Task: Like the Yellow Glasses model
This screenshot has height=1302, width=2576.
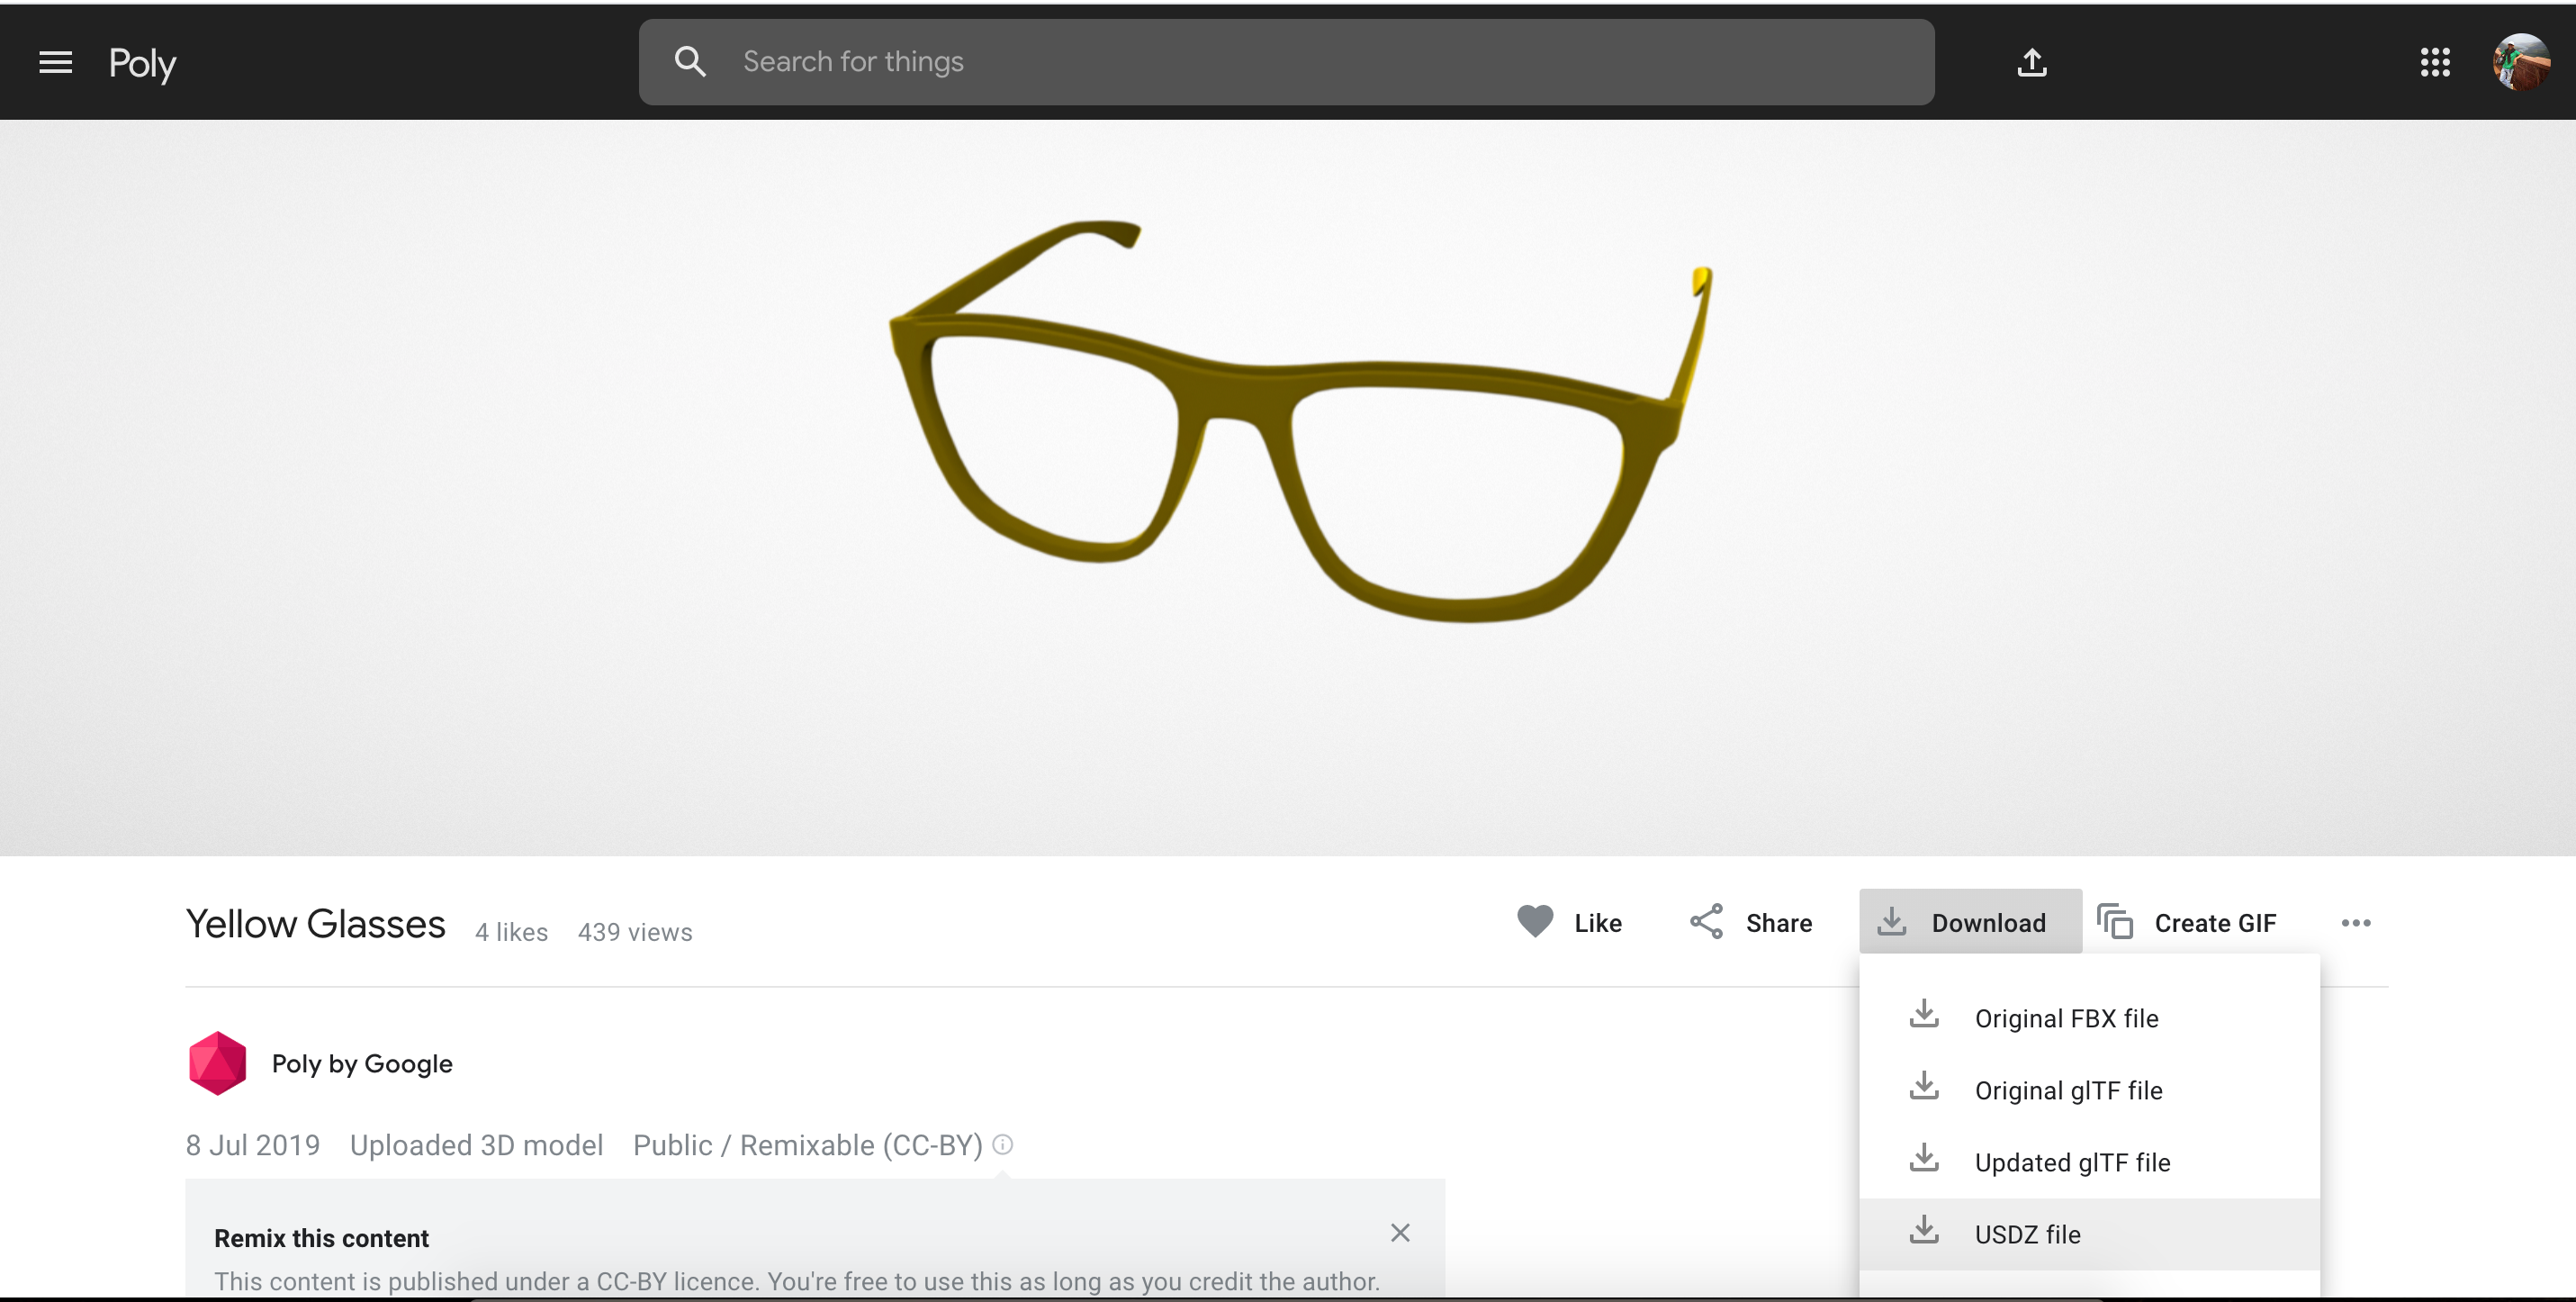Action: click(x=1570, y=922)
